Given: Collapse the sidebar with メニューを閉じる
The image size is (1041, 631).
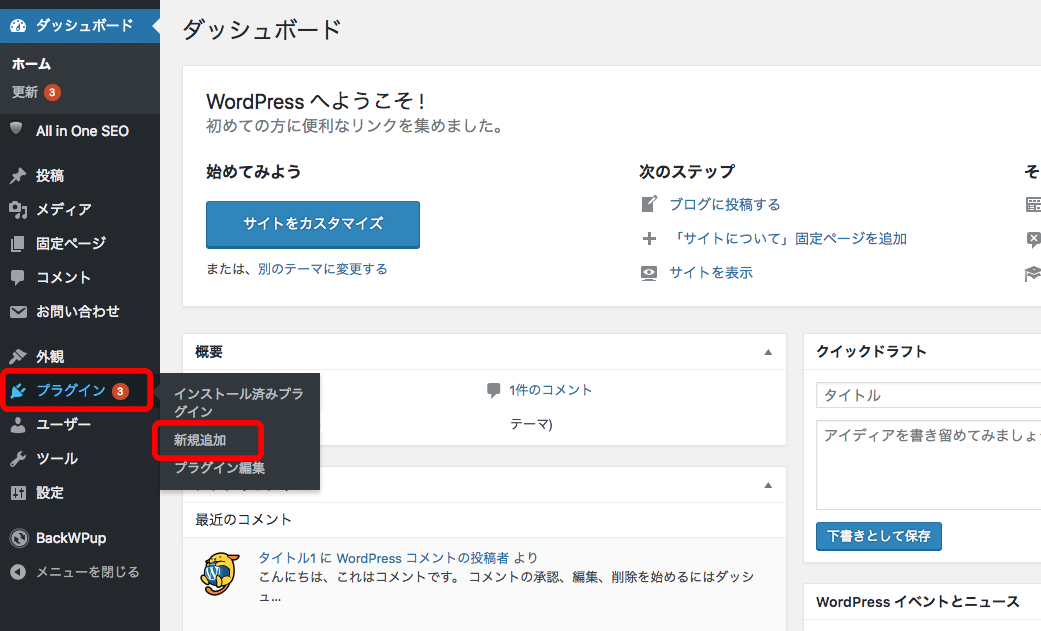Looking at the screenshot, I should (x=76, y=572).
